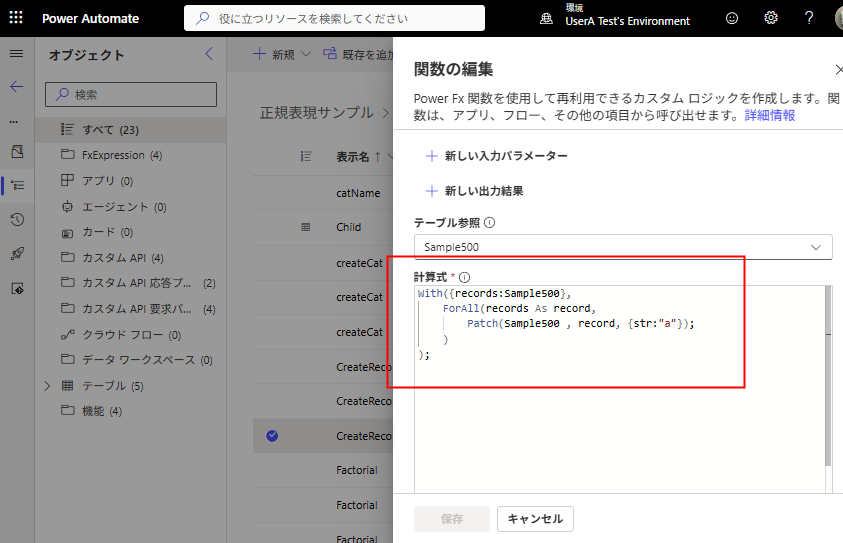The image size is (843, 543).
Task: Click the オブジェクト search input field
Action: [x=131, y=94]
